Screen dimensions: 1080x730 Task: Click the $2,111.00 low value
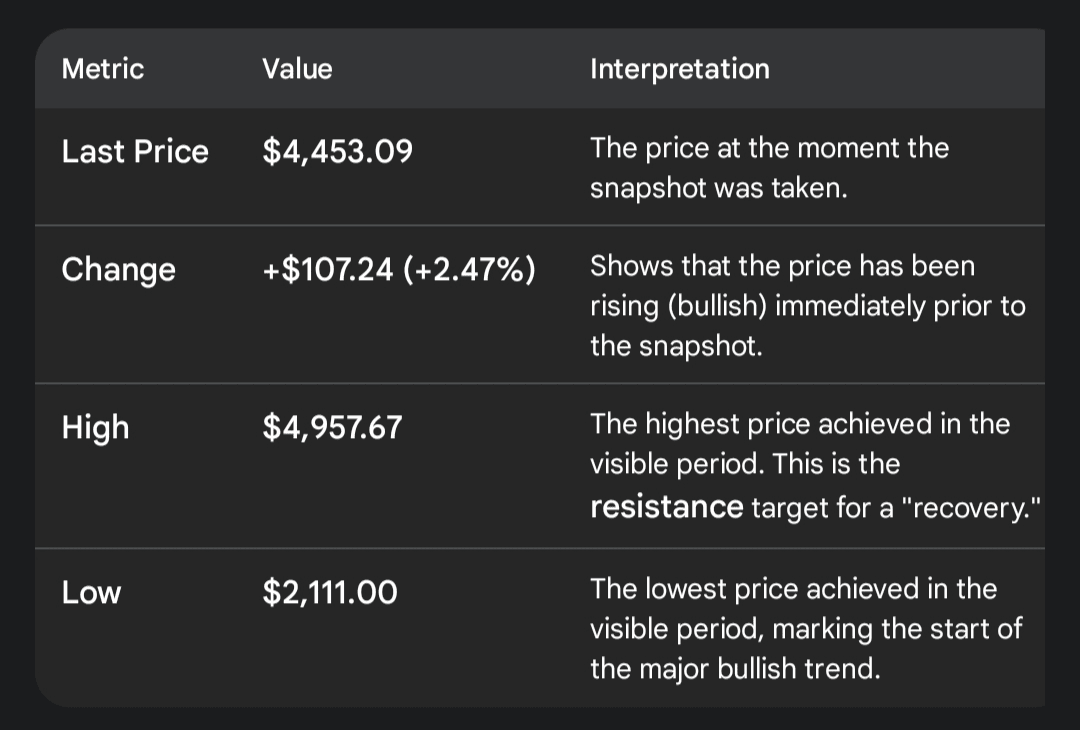330,593
